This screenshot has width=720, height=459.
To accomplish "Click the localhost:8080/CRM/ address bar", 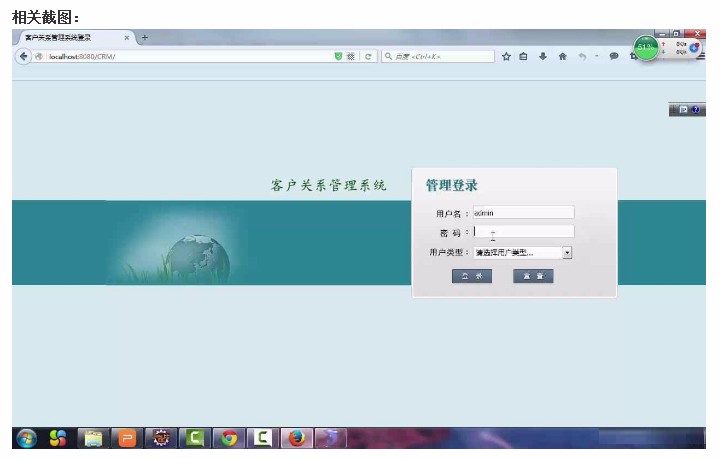I will tap(188, 56).
